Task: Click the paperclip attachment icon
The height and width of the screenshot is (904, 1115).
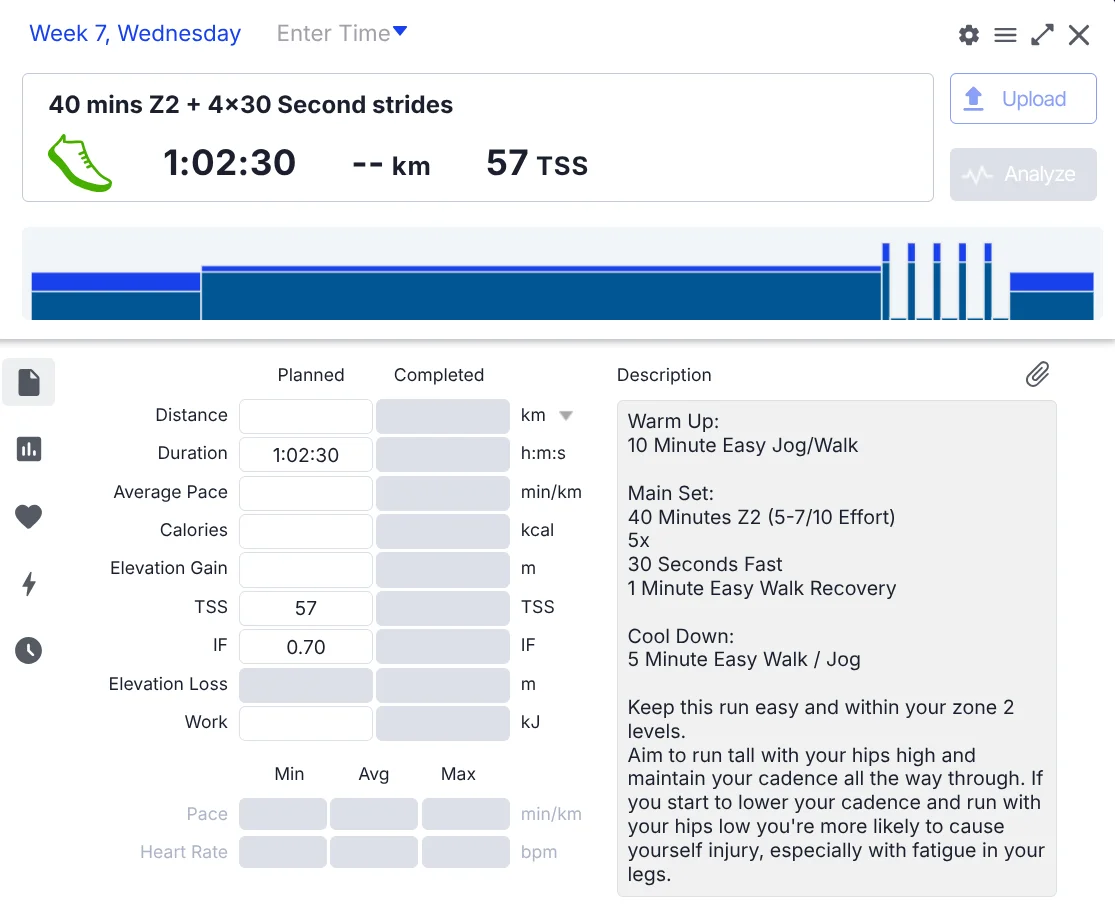Action: (1037, 374)
